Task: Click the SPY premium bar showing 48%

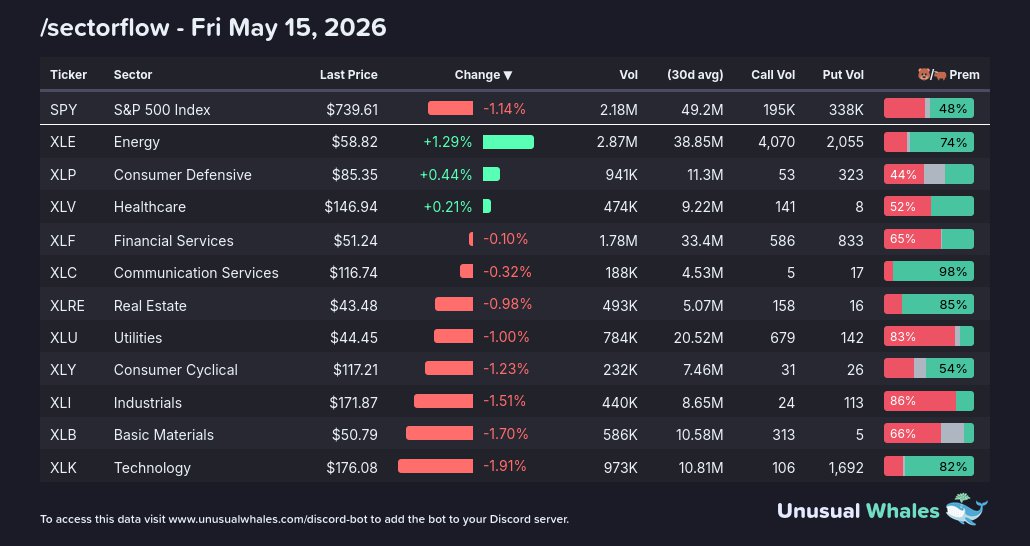Action: coord(929,108)
